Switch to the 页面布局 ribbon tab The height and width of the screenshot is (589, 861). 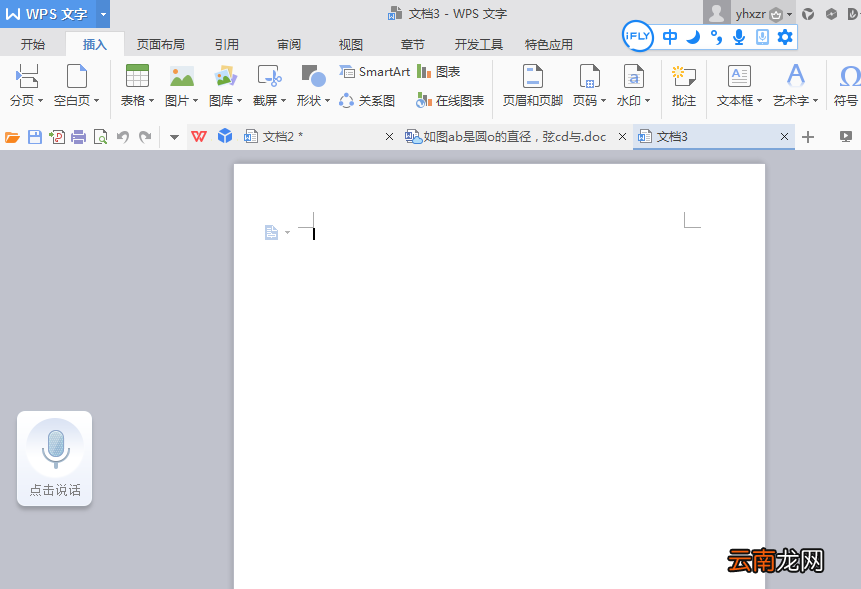[x=160, y=44]
